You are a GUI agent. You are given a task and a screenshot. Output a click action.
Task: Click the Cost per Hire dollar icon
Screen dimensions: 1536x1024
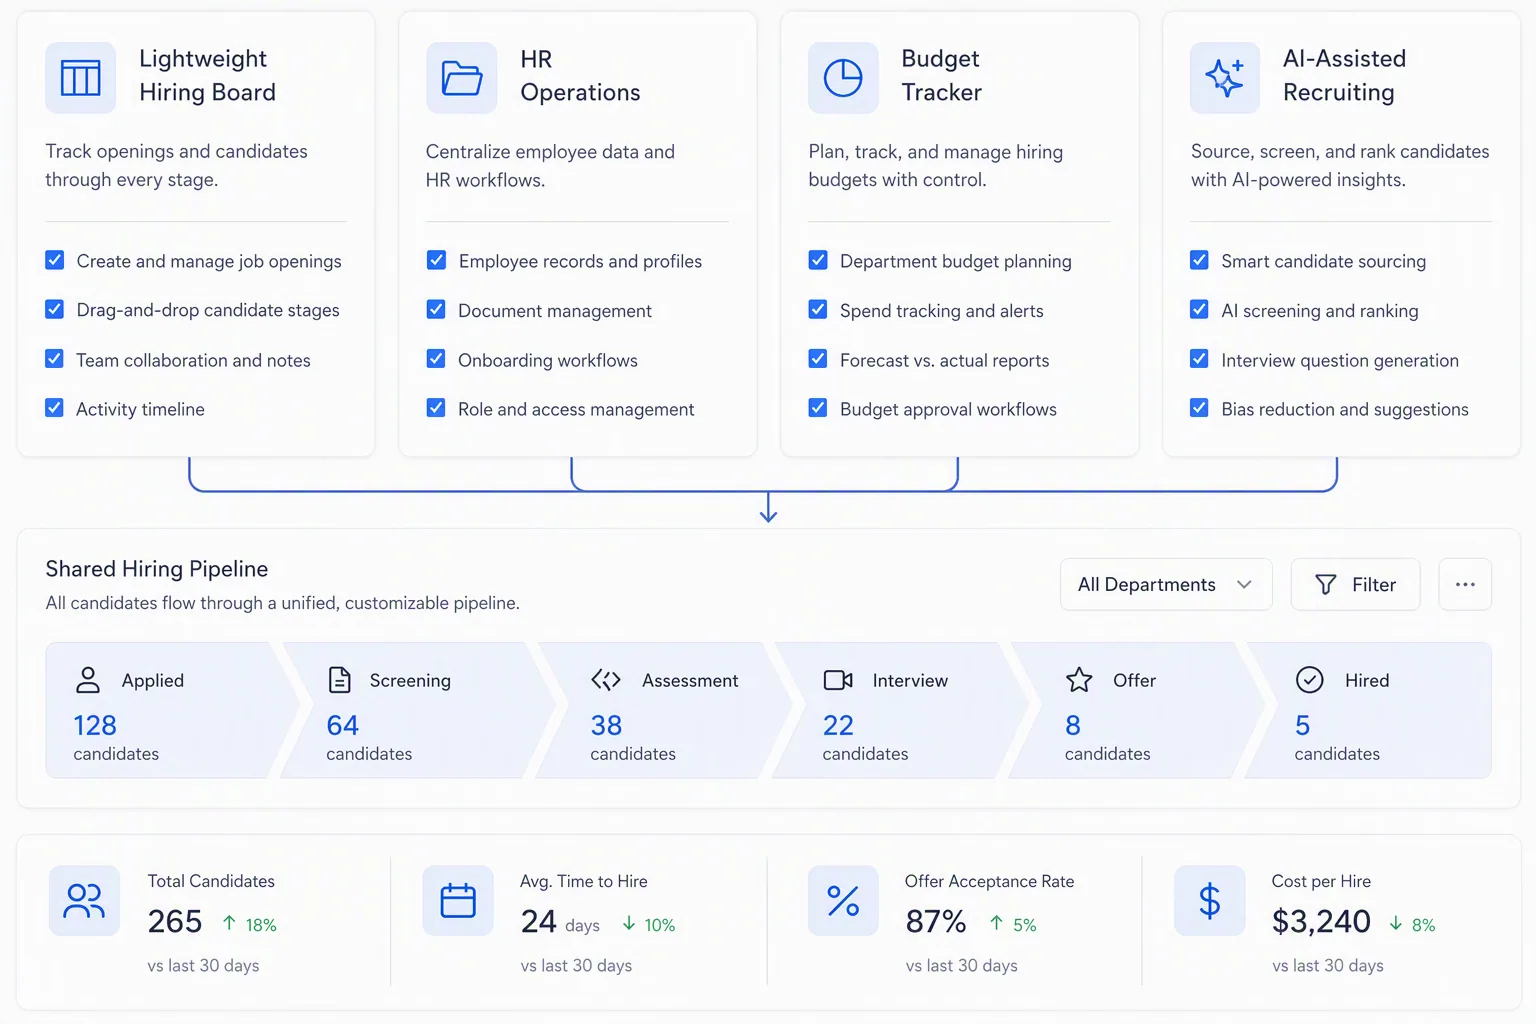[x=1210, y=901]
